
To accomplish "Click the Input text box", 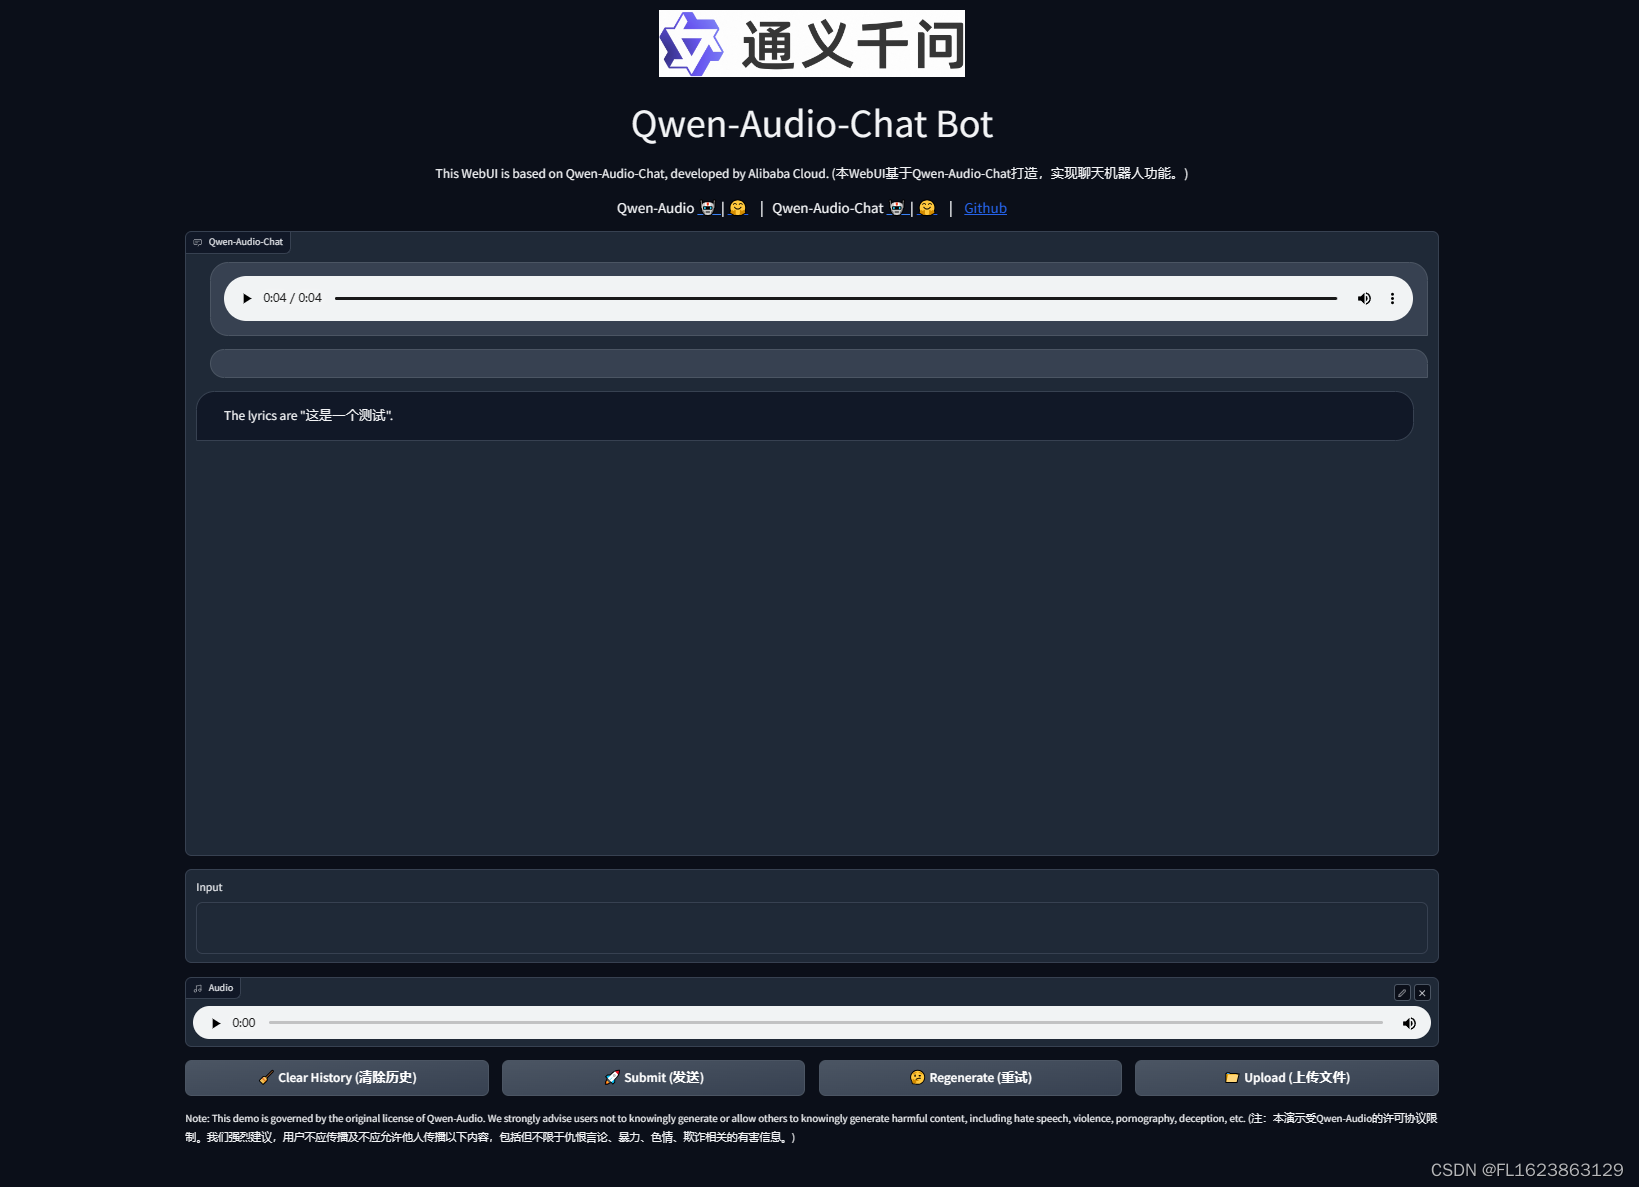I will 812,928.
